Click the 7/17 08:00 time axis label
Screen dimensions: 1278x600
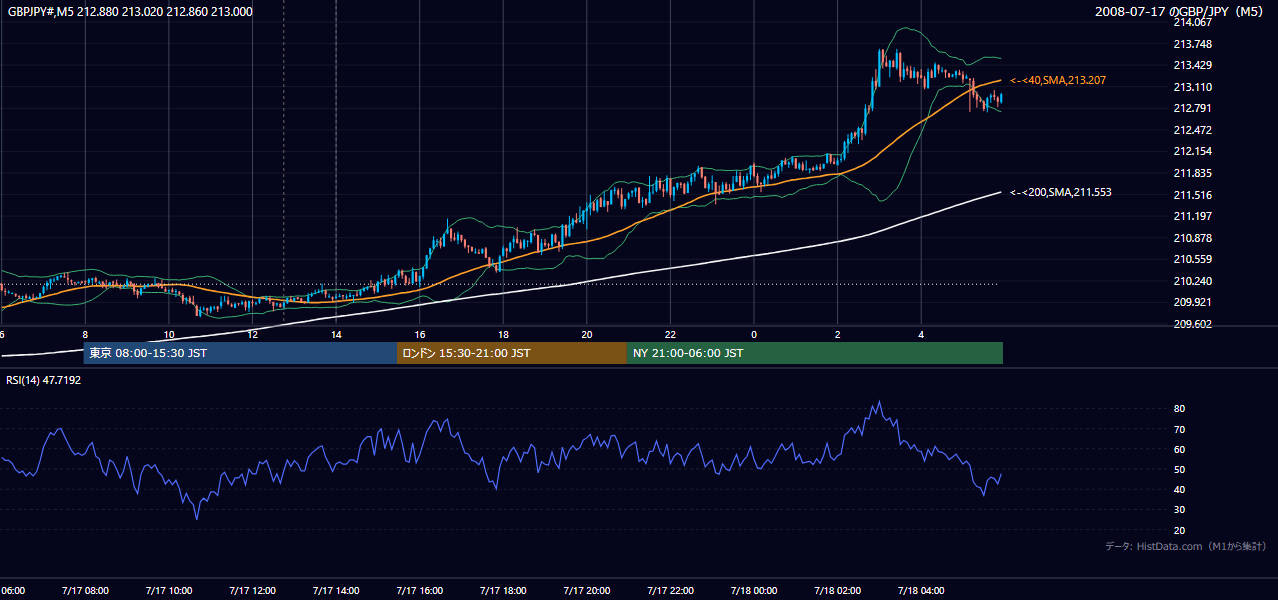[85, 591]
